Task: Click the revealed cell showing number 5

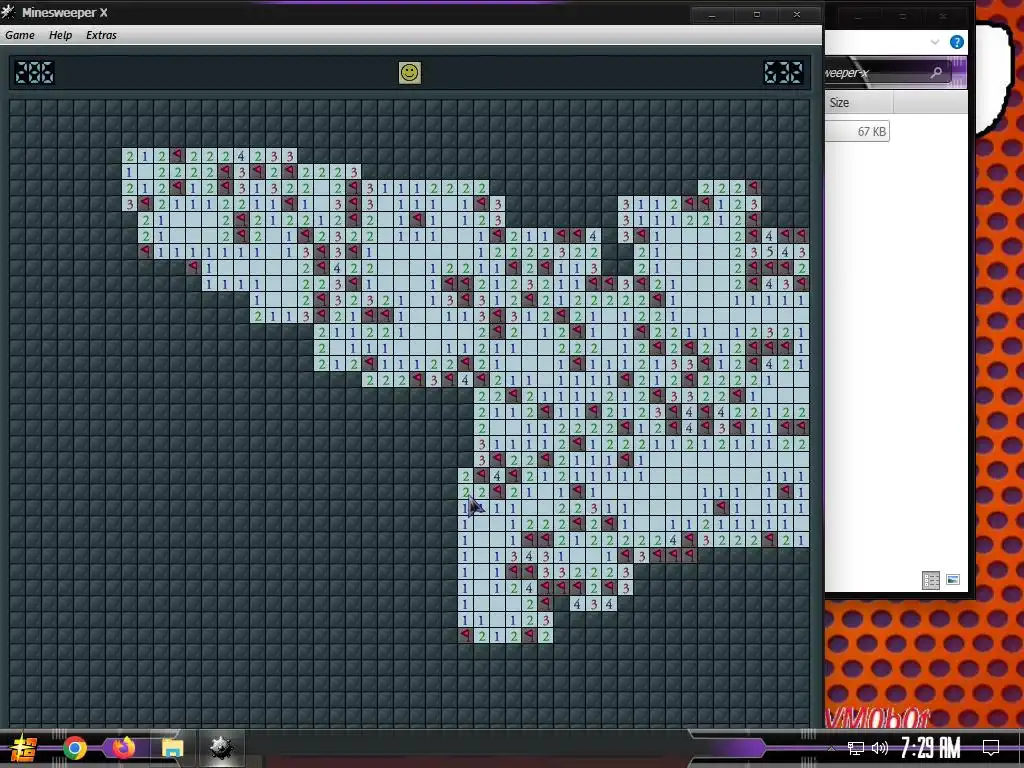Action: coord(770,251)
